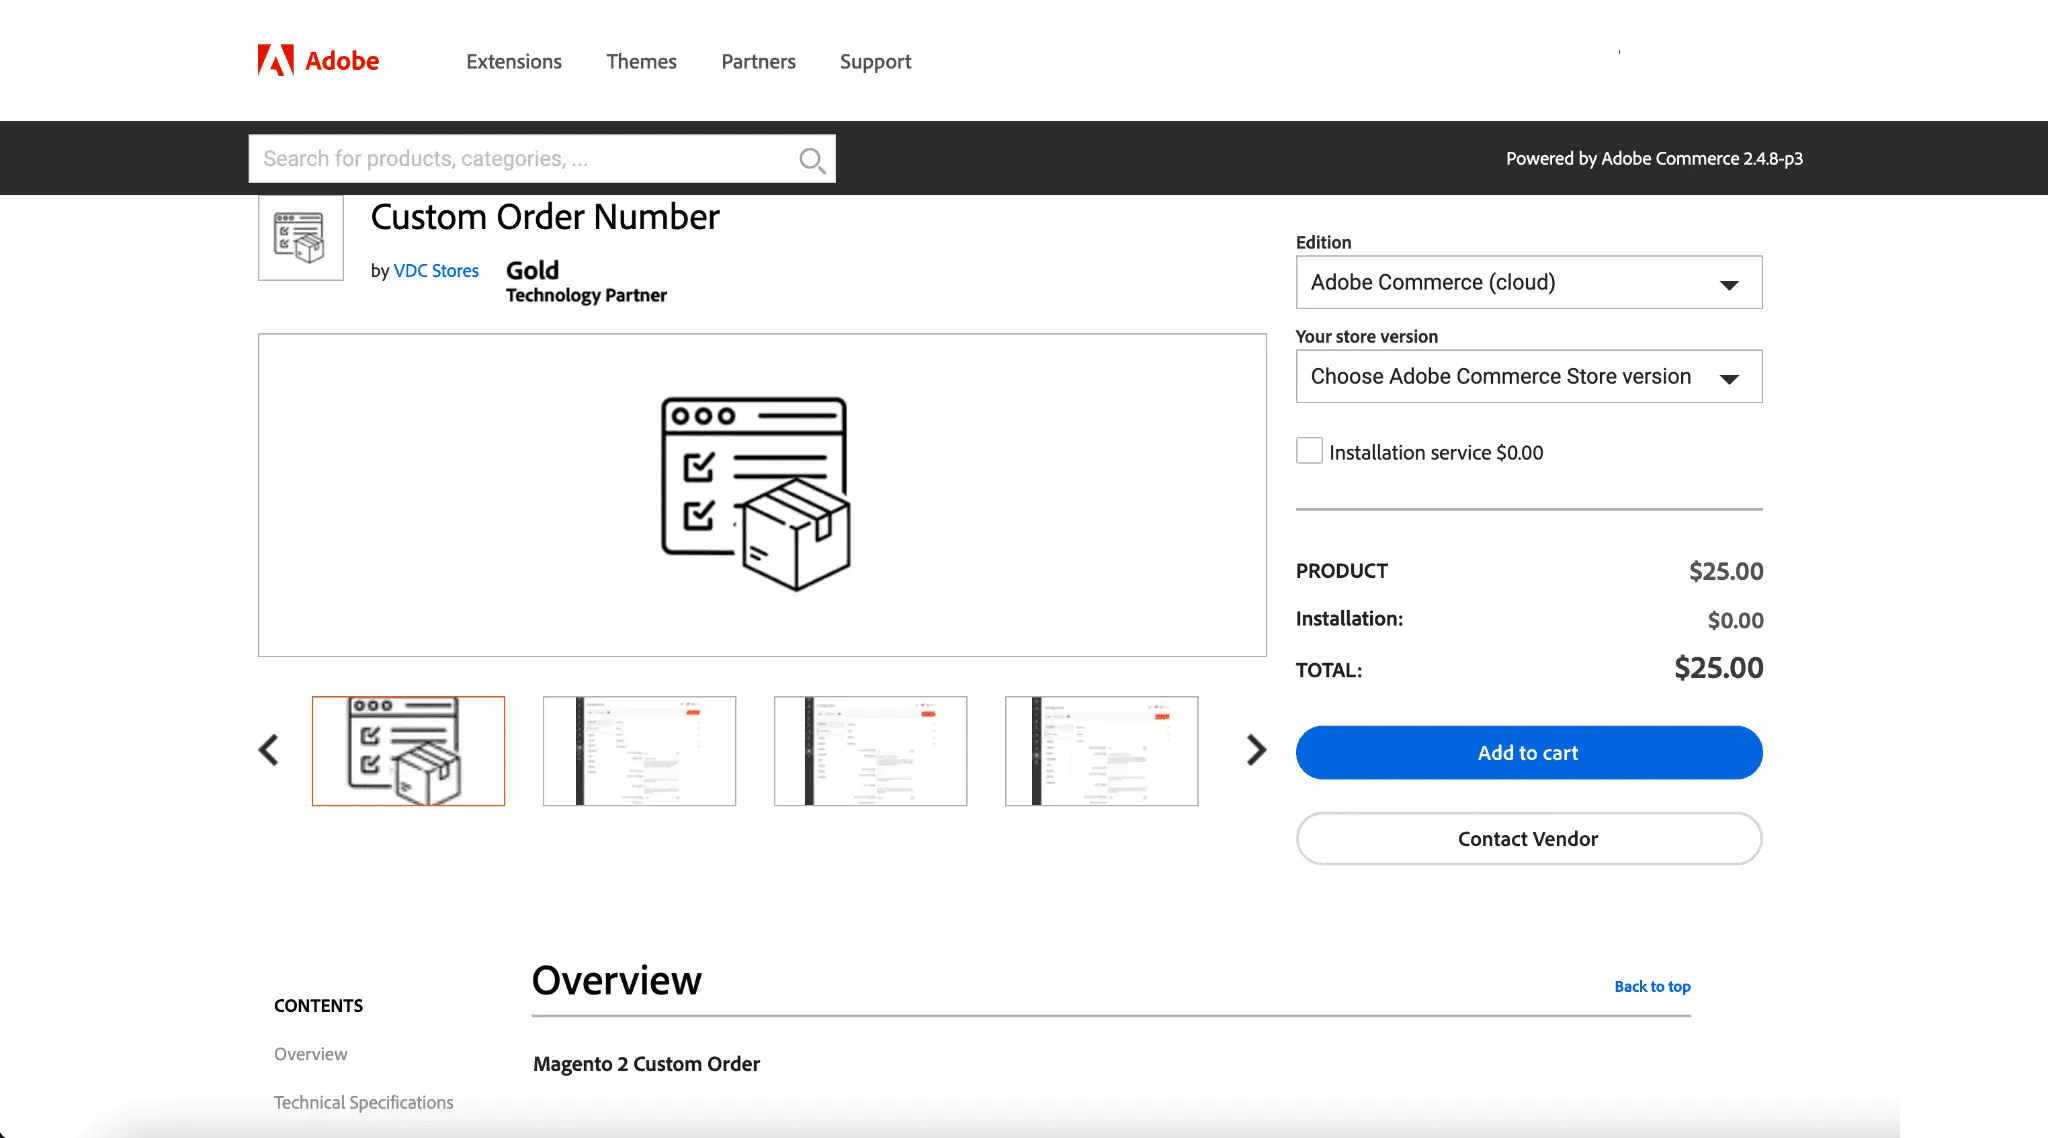
Task: Open the Edition dropdown
Action: (x=1528, y=282)
